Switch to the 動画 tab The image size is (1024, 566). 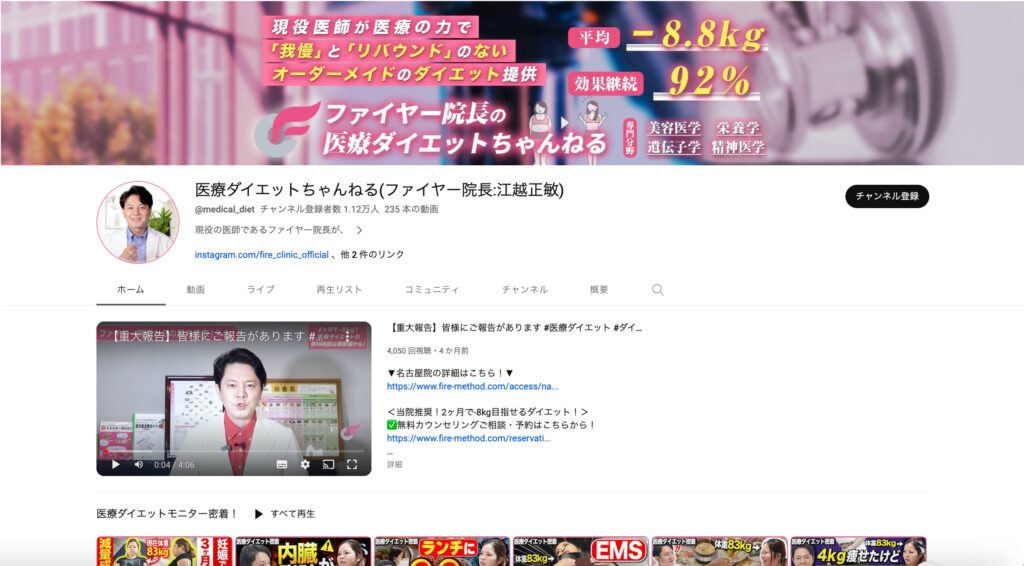195,290
